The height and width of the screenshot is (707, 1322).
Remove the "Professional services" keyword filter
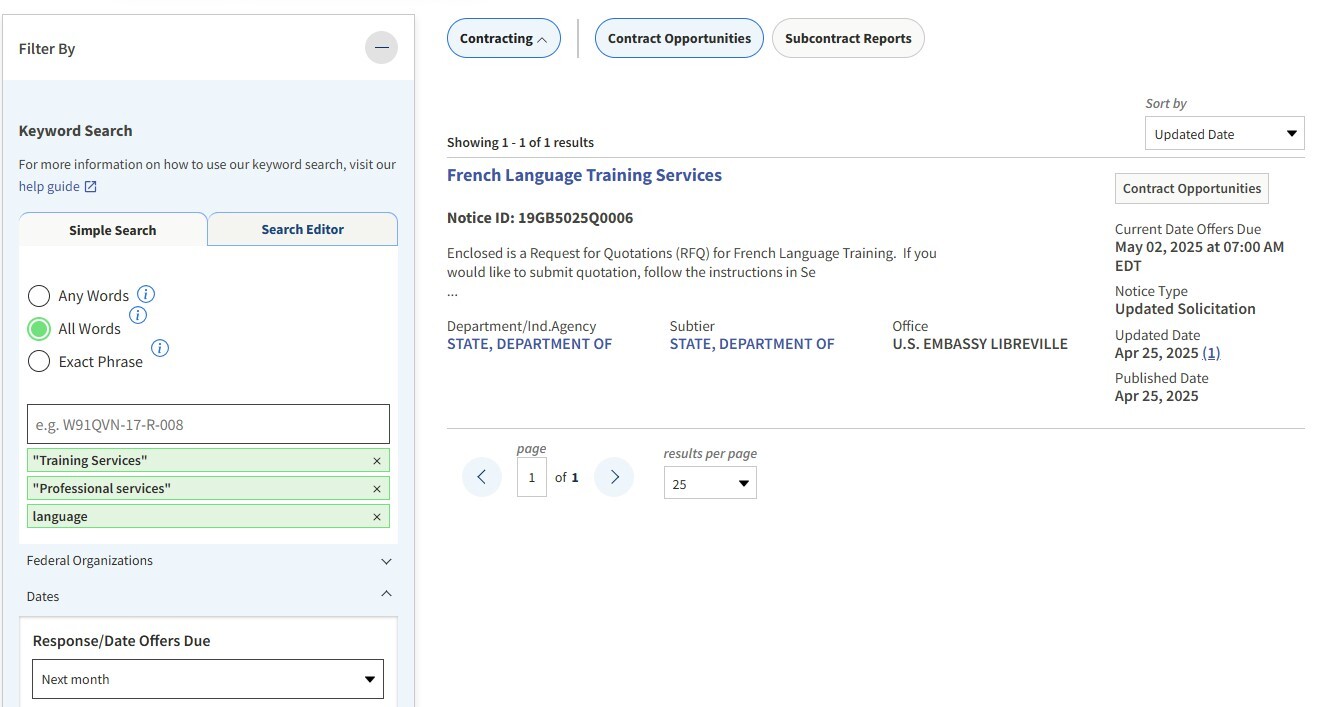[376, 488]
